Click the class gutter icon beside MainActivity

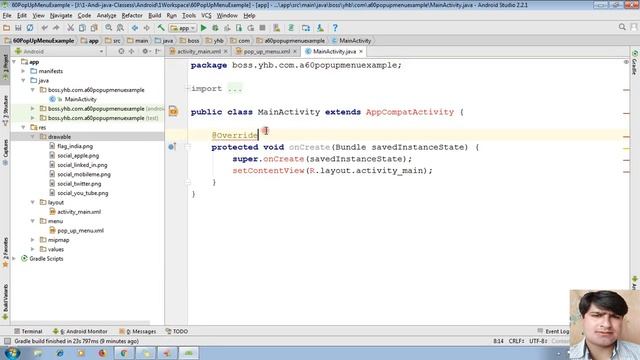point(173,111)
